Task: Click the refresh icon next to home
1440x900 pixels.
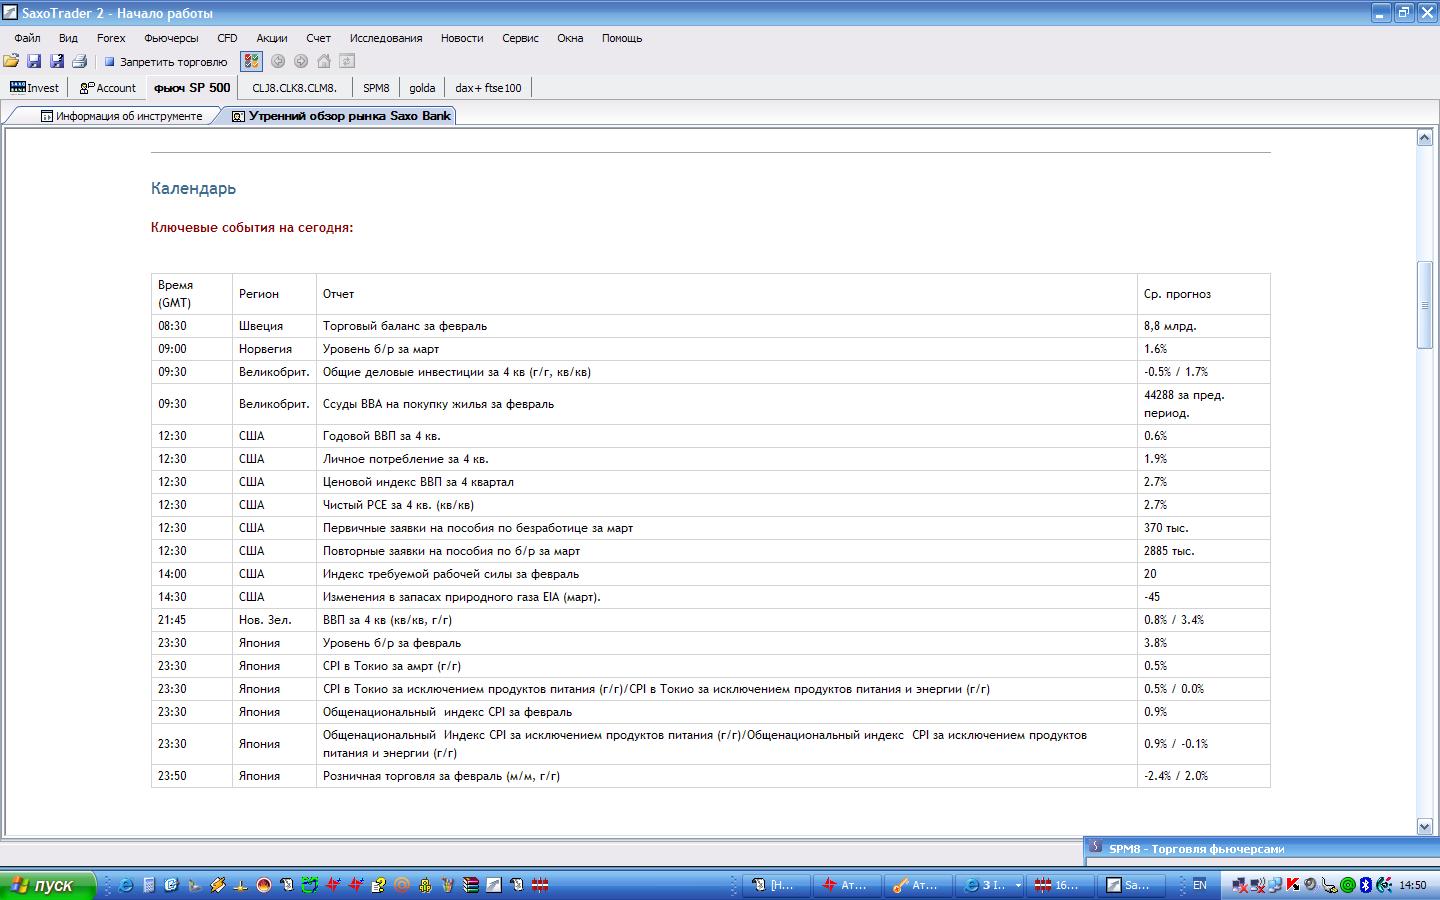Action: [x=347, y=61]
